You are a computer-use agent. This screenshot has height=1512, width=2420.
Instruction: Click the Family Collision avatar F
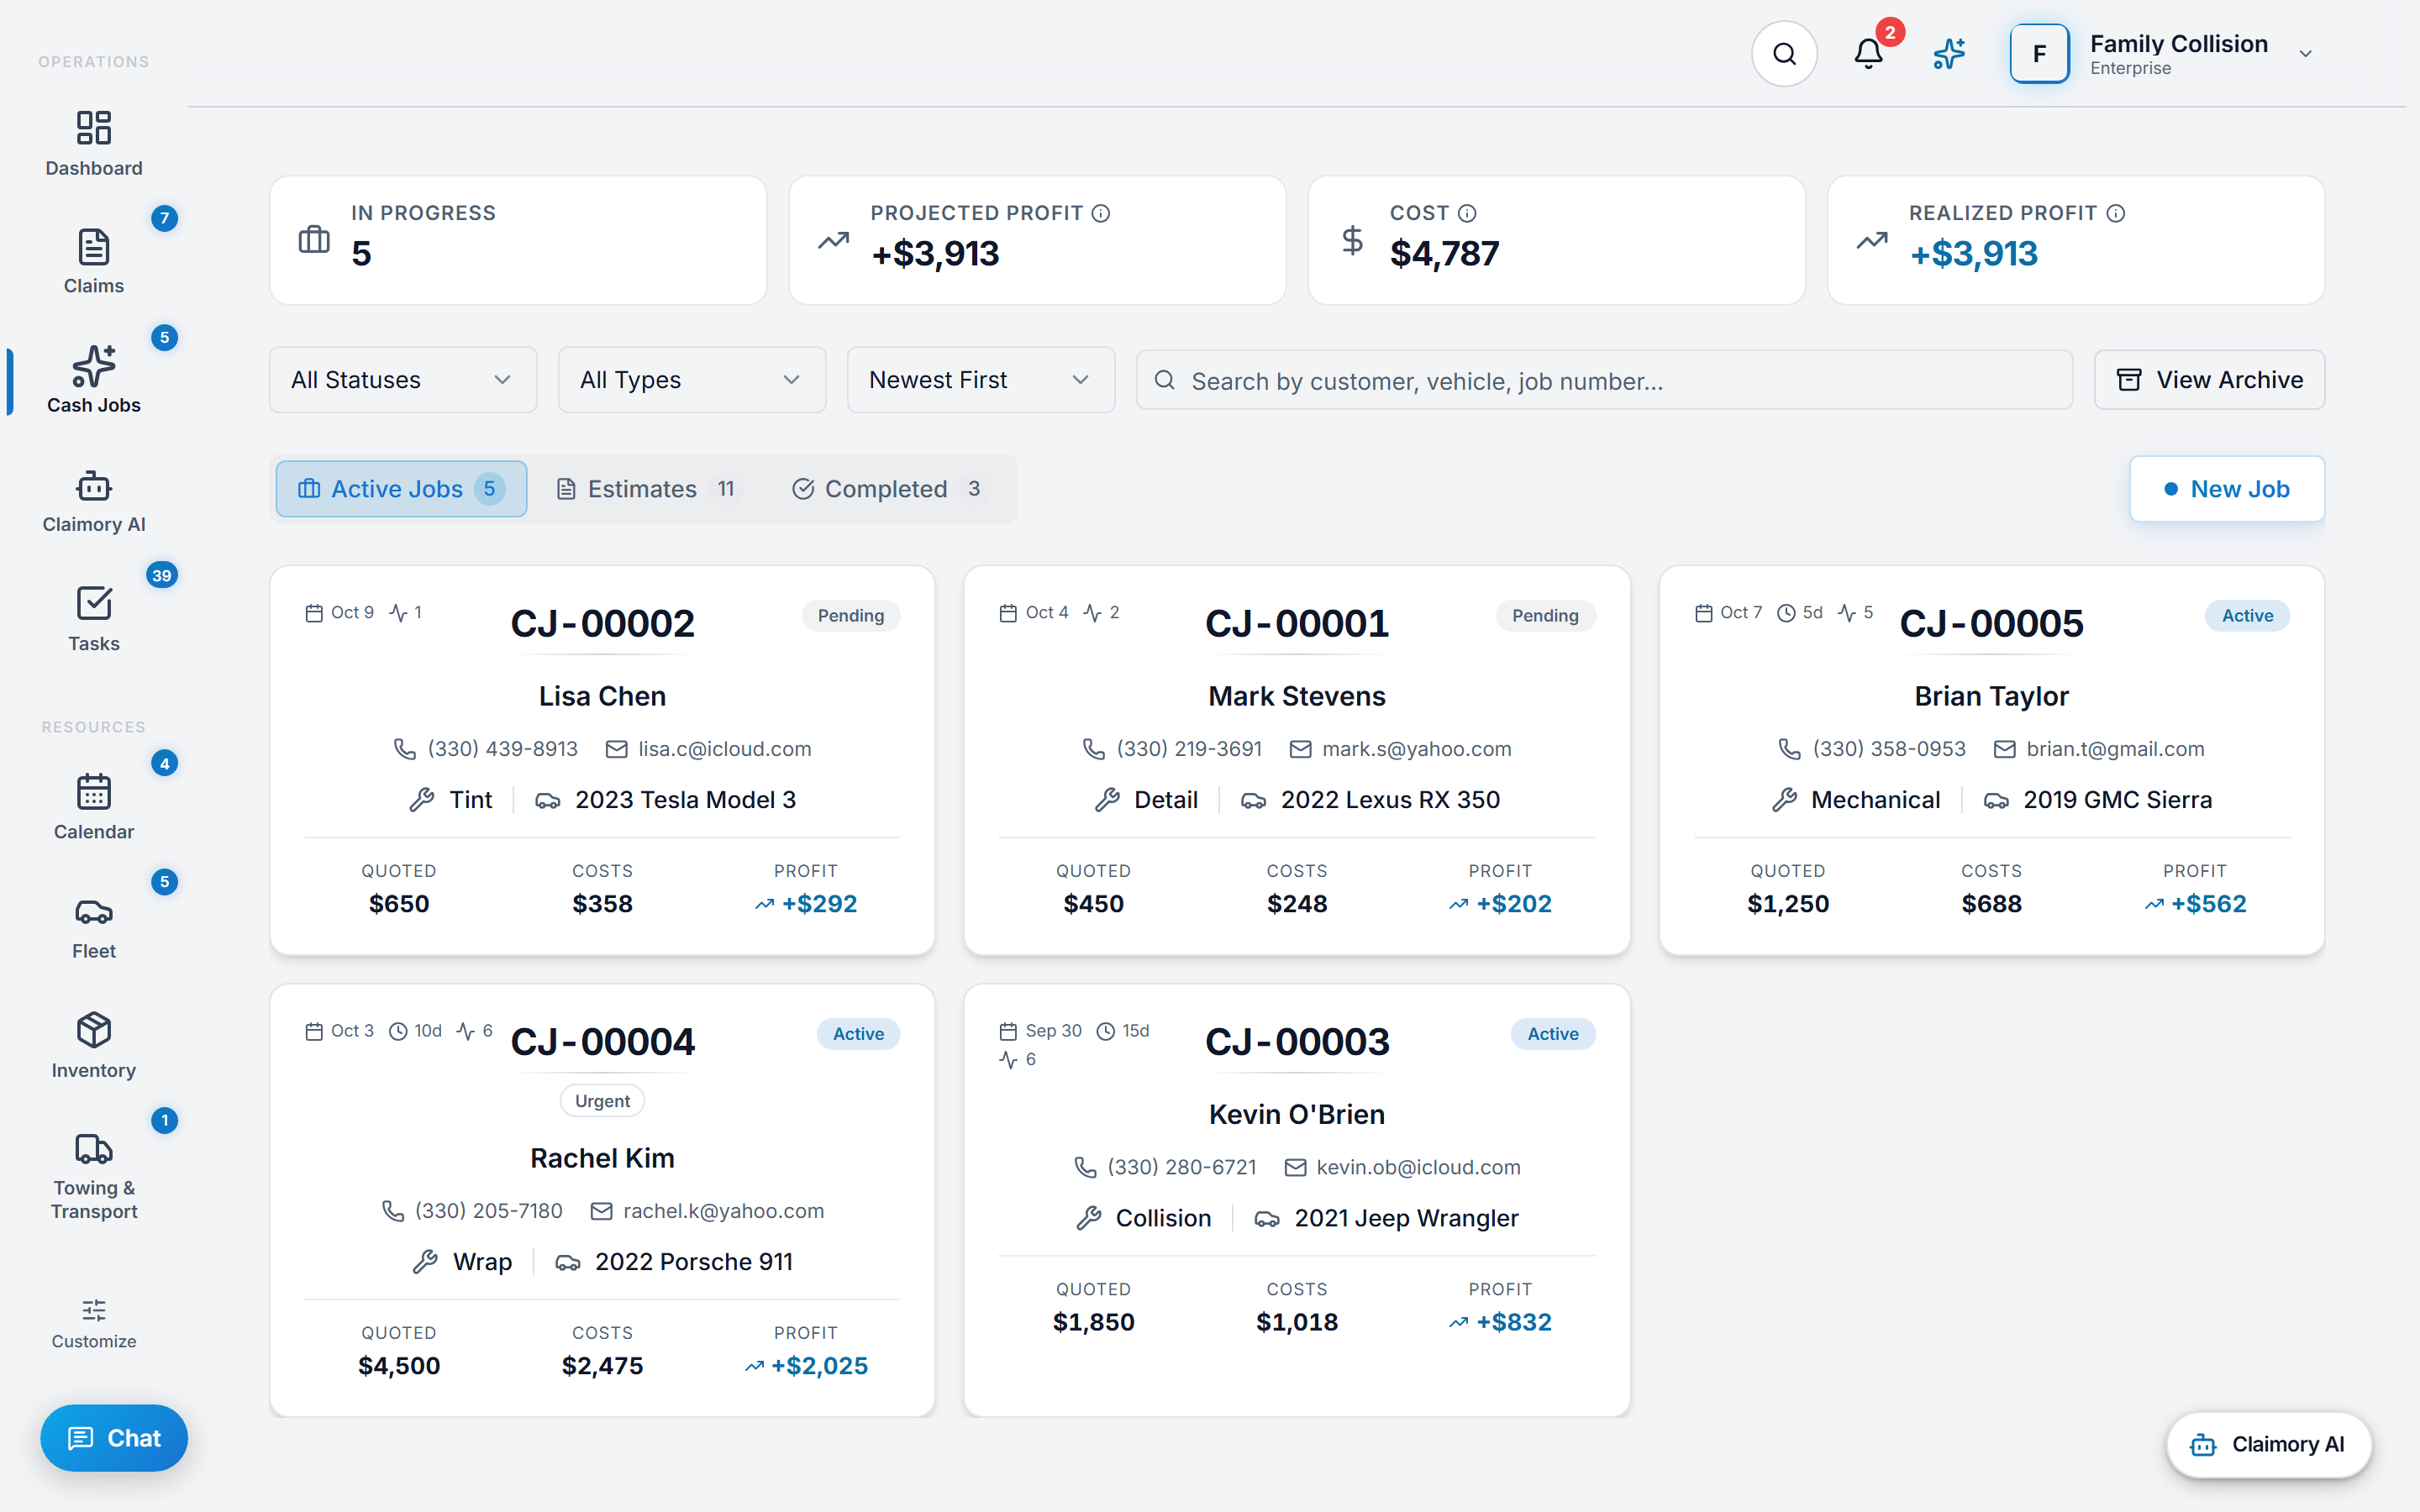(2039, 54)
